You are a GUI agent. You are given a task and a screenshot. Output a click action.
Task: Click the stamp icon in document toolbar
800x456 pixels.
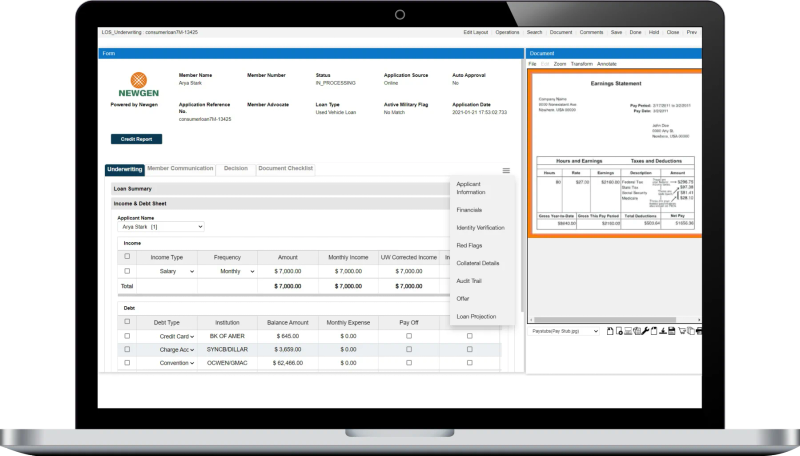pos(663,331)
